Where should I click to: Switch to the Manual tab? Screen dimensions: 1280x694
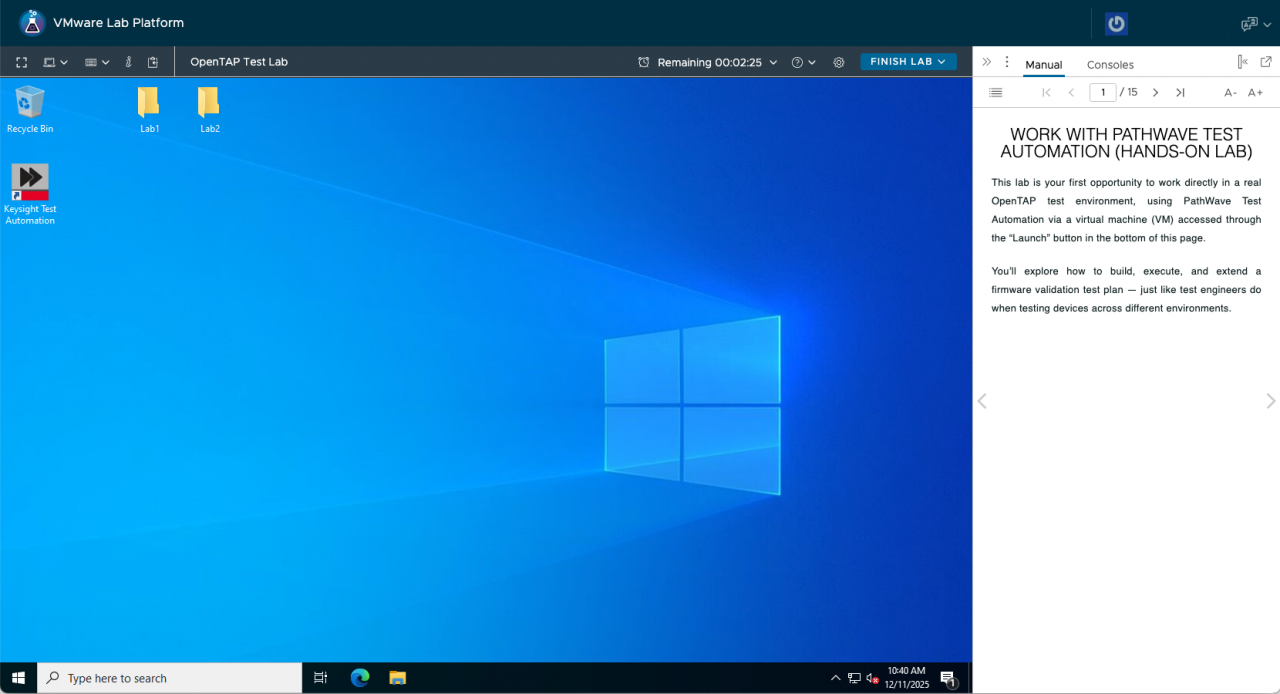pos(1043,65)
